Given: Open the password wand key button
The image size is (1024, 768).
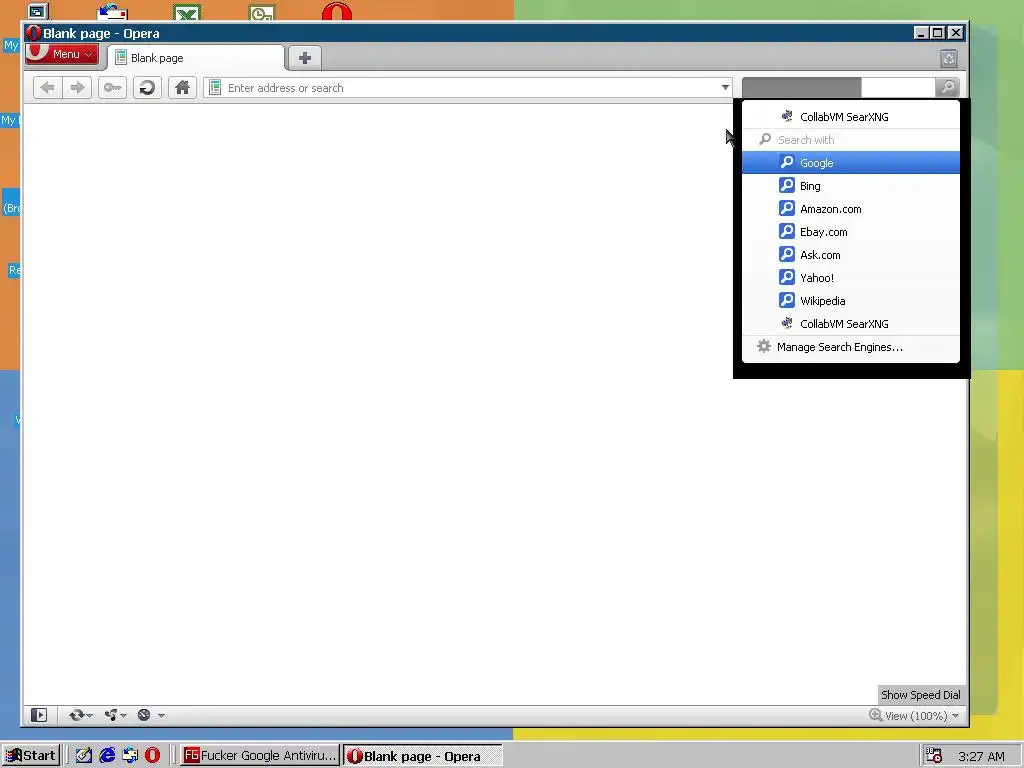Looking at the screenshot, I should pyautogui.click(x=112, y=88).
